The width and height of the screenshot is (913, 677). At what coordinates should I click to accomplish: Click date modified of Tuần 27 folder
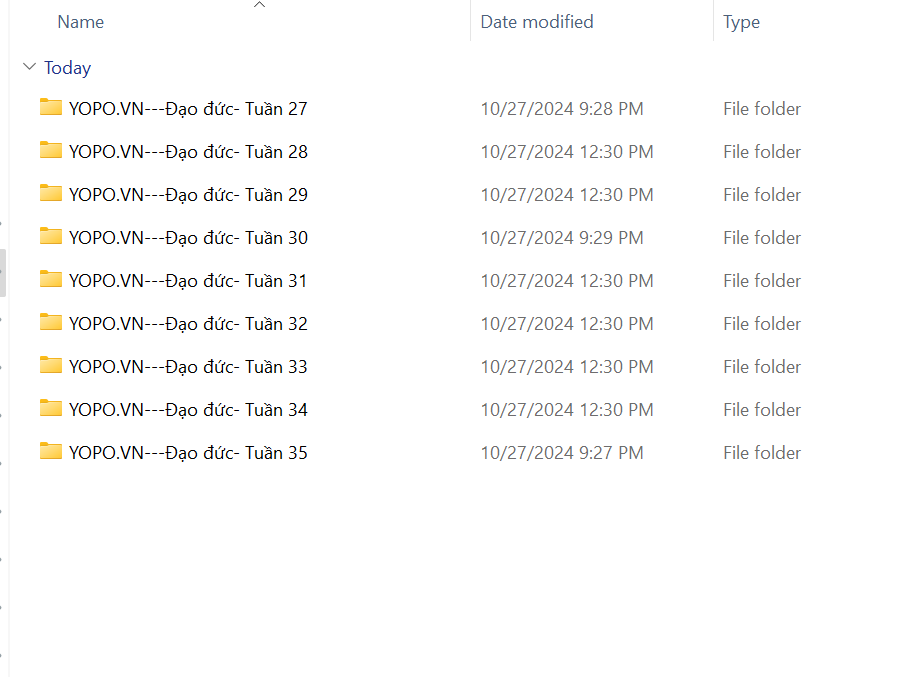click(x=561, y=109)
